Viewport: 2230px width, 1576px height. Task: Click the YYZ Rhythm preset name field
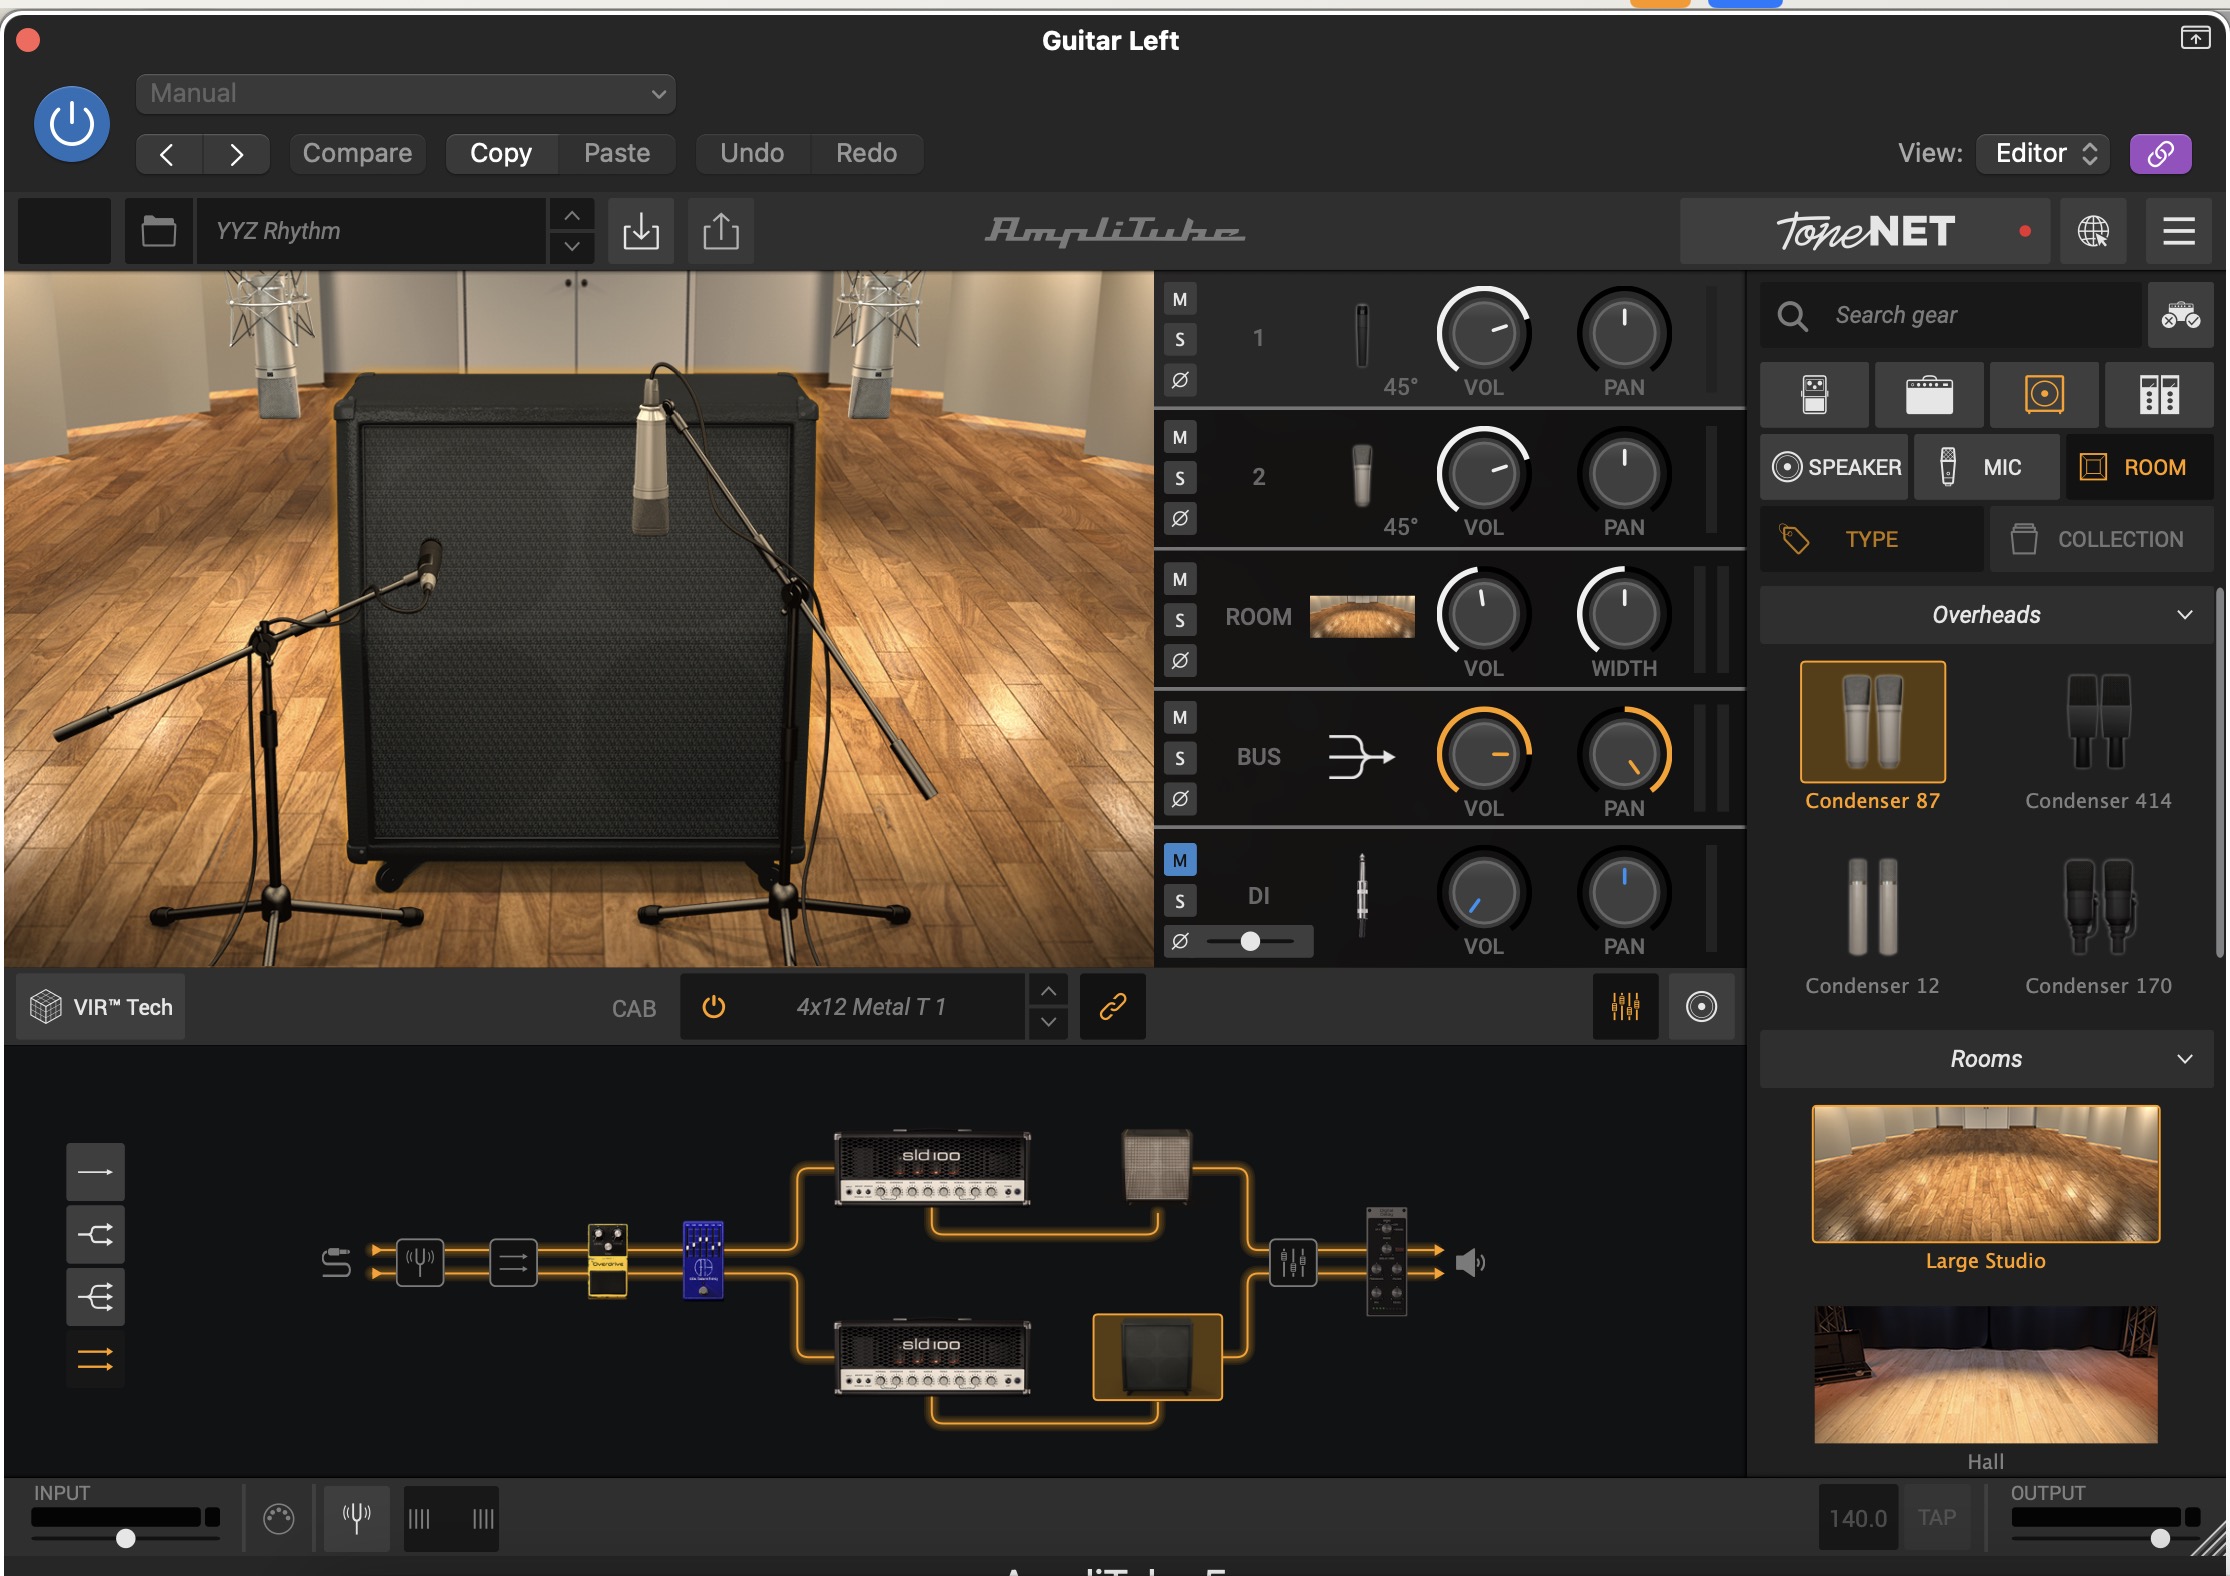tap(371, 231)
